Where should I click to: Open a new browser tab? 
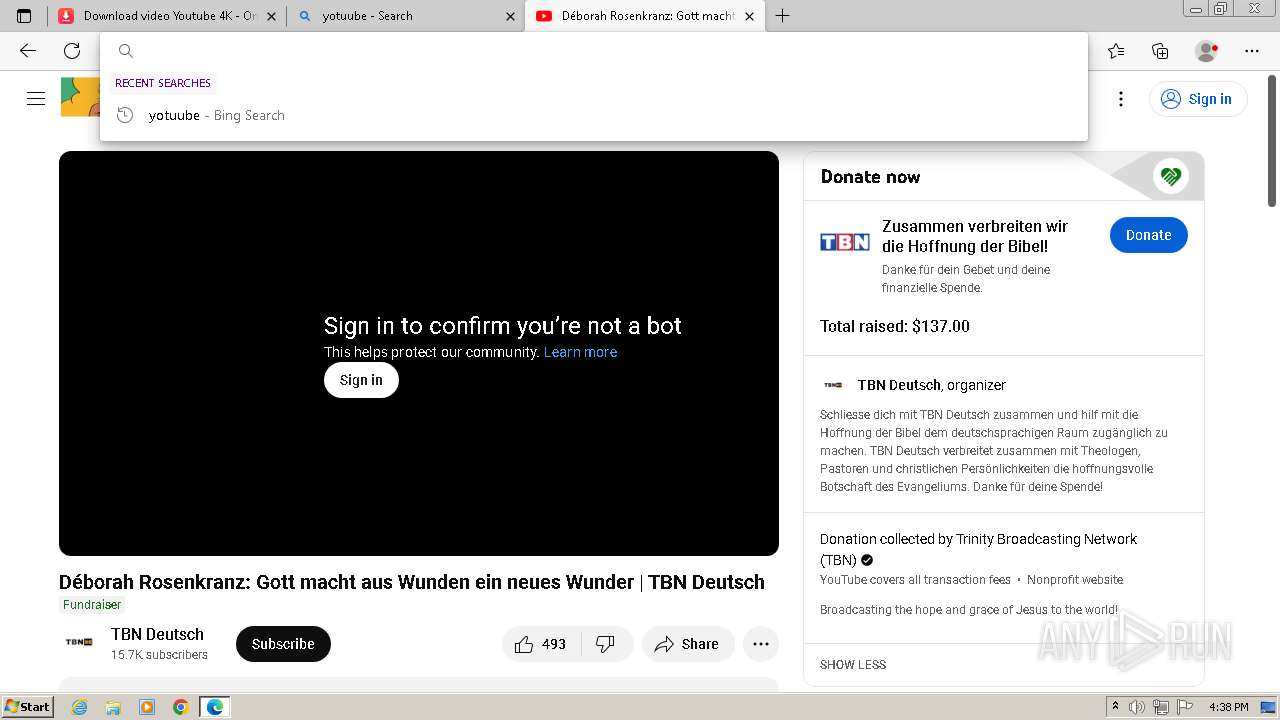click(x=782, y=16)
